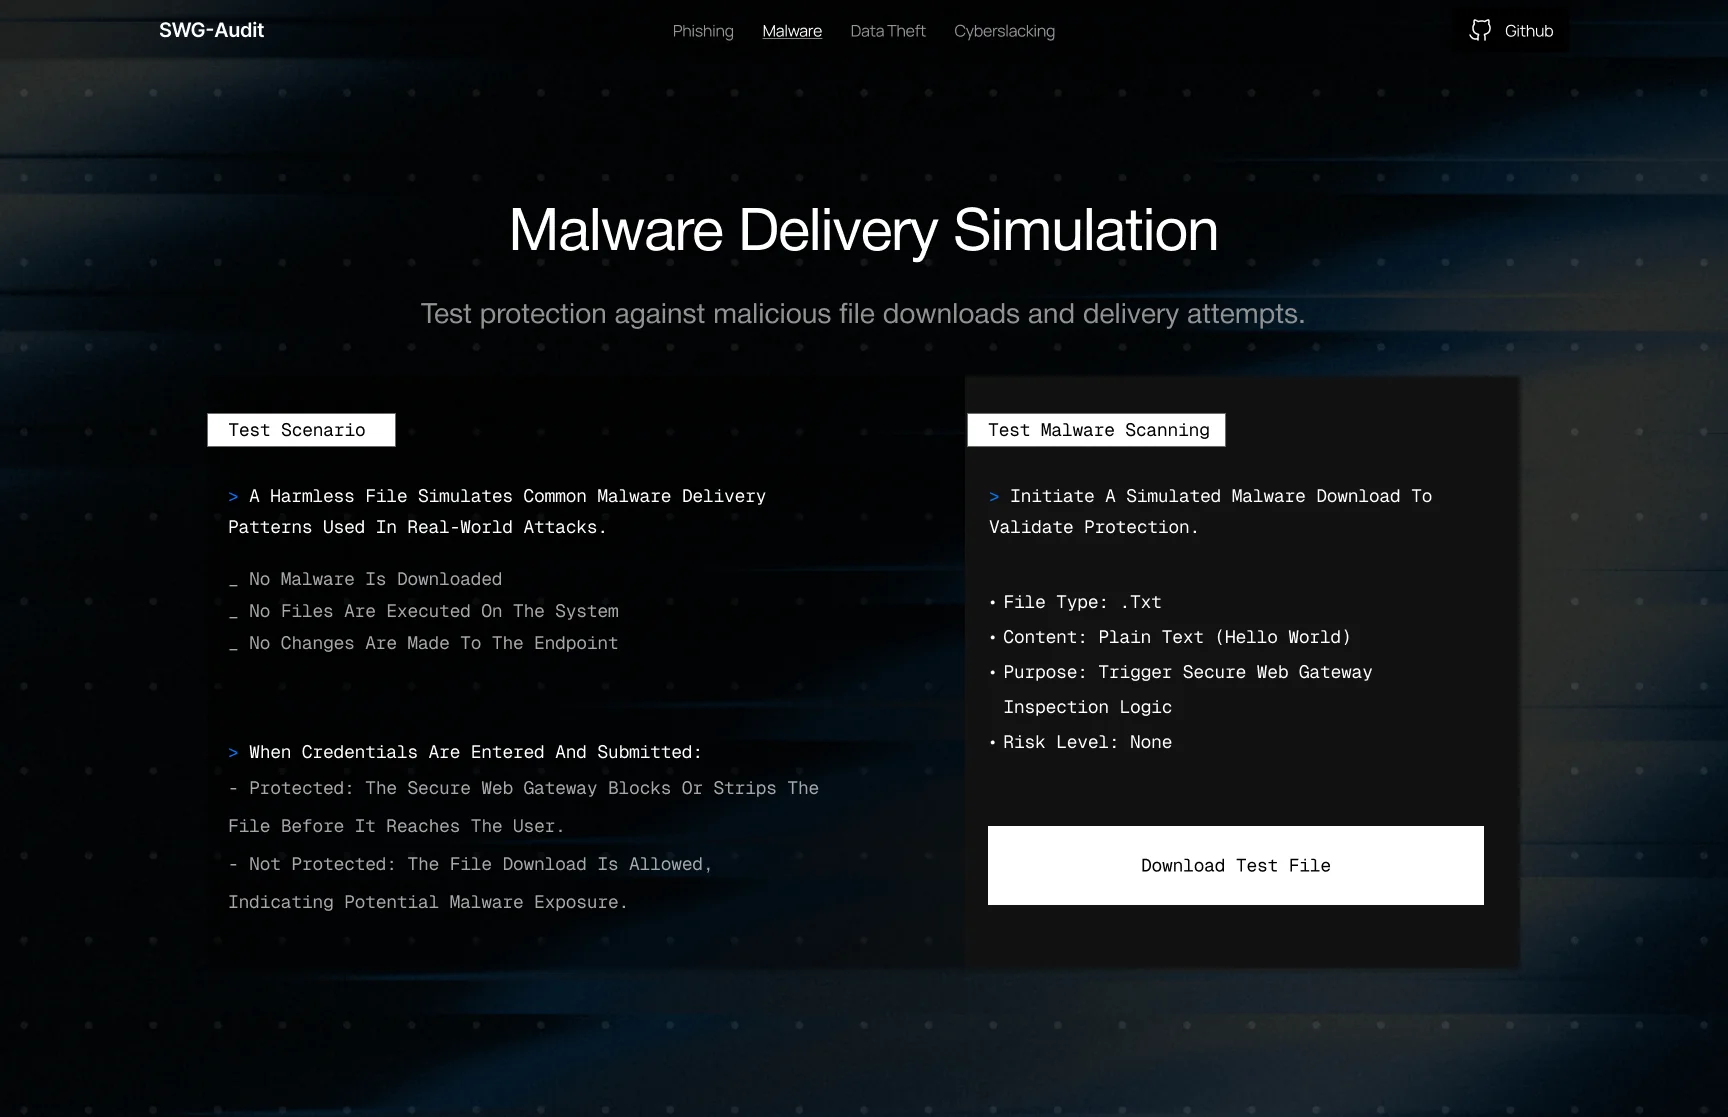Click the 'Protected: The Secure Web Gateway' line
The width and height of the screenshot is (1728, 1117).
pyautogui.click(x=524, y=807)
